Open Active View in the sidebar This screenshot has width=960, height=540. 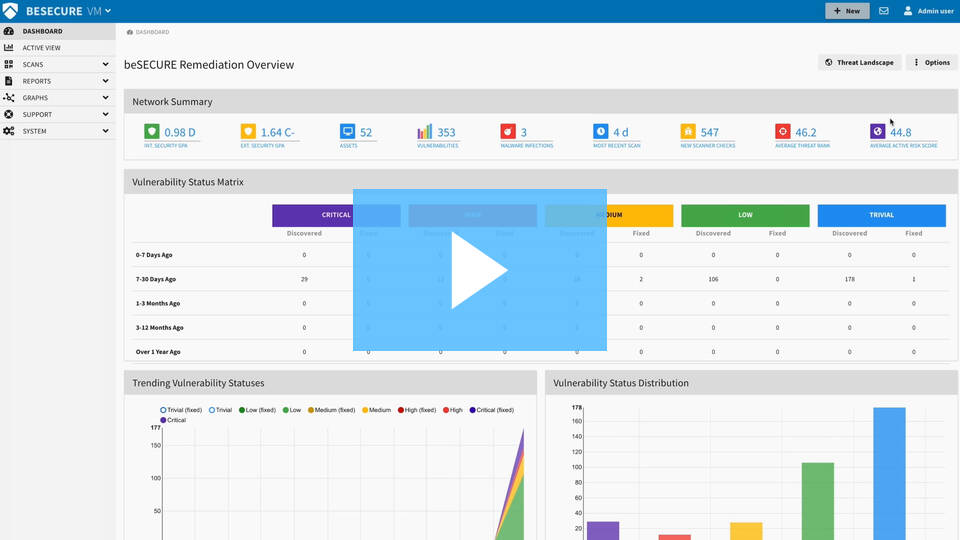coord(58,48)
